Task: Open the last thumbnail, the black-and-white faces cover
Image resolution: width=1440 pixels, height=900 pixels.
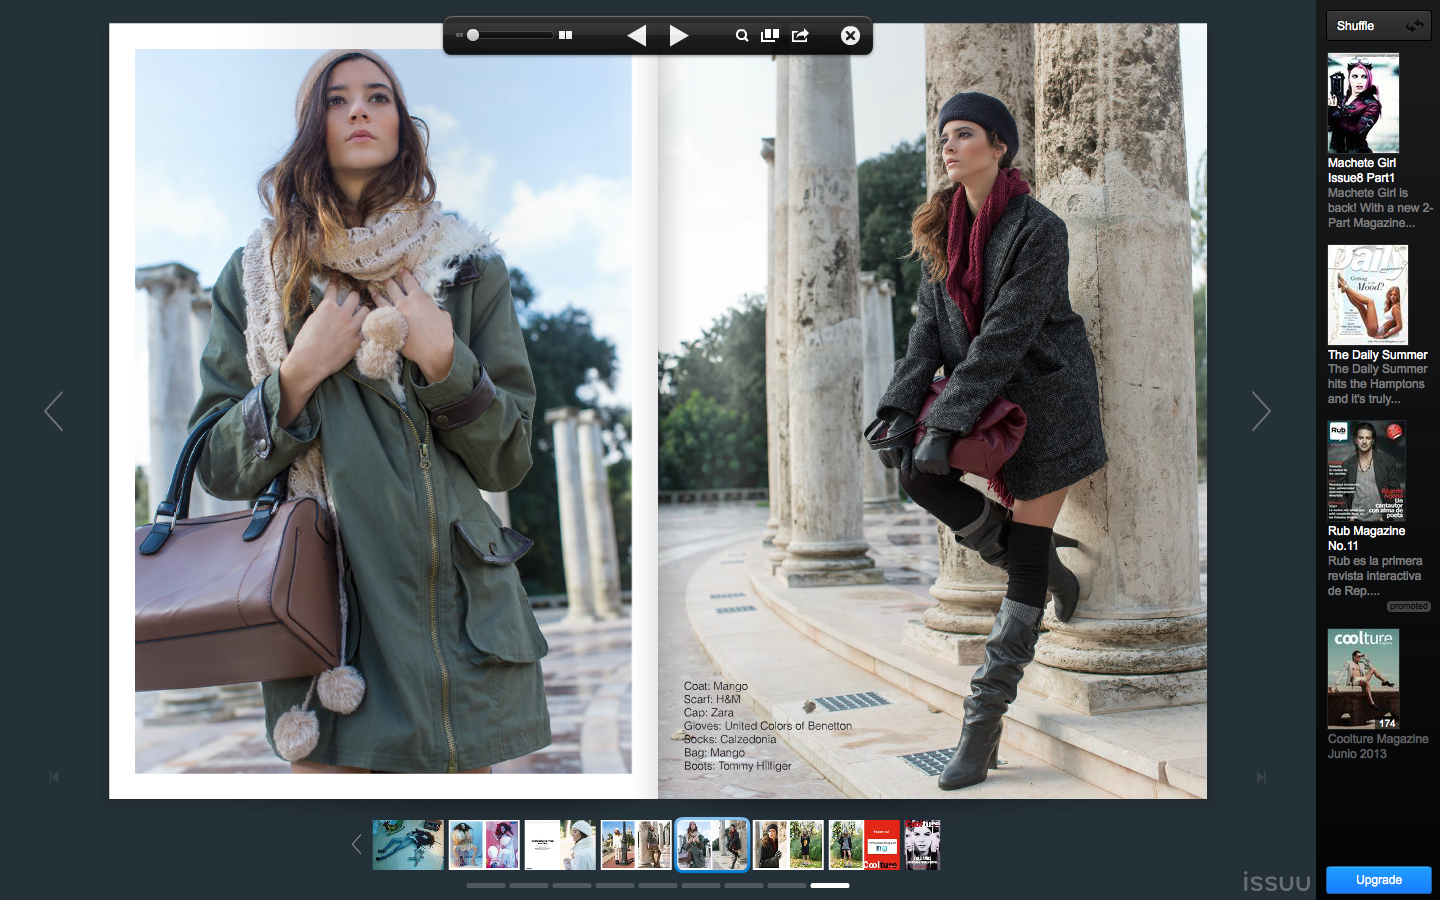Action: [922, 845]
